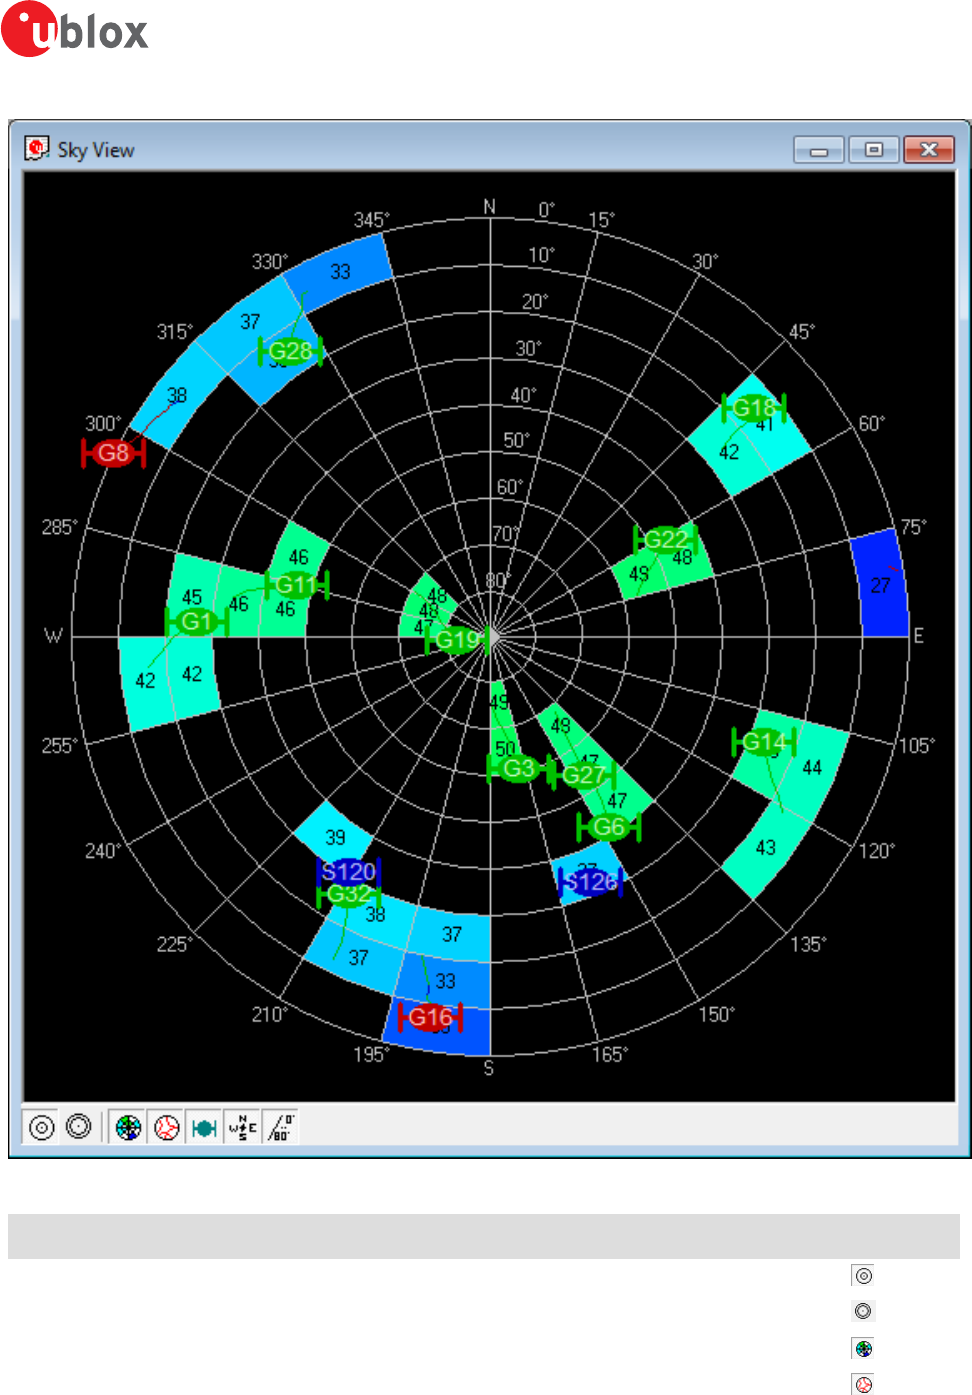972x1395 pixels.
Task: Click the 45° azimuth label
Action: point(802,332)
